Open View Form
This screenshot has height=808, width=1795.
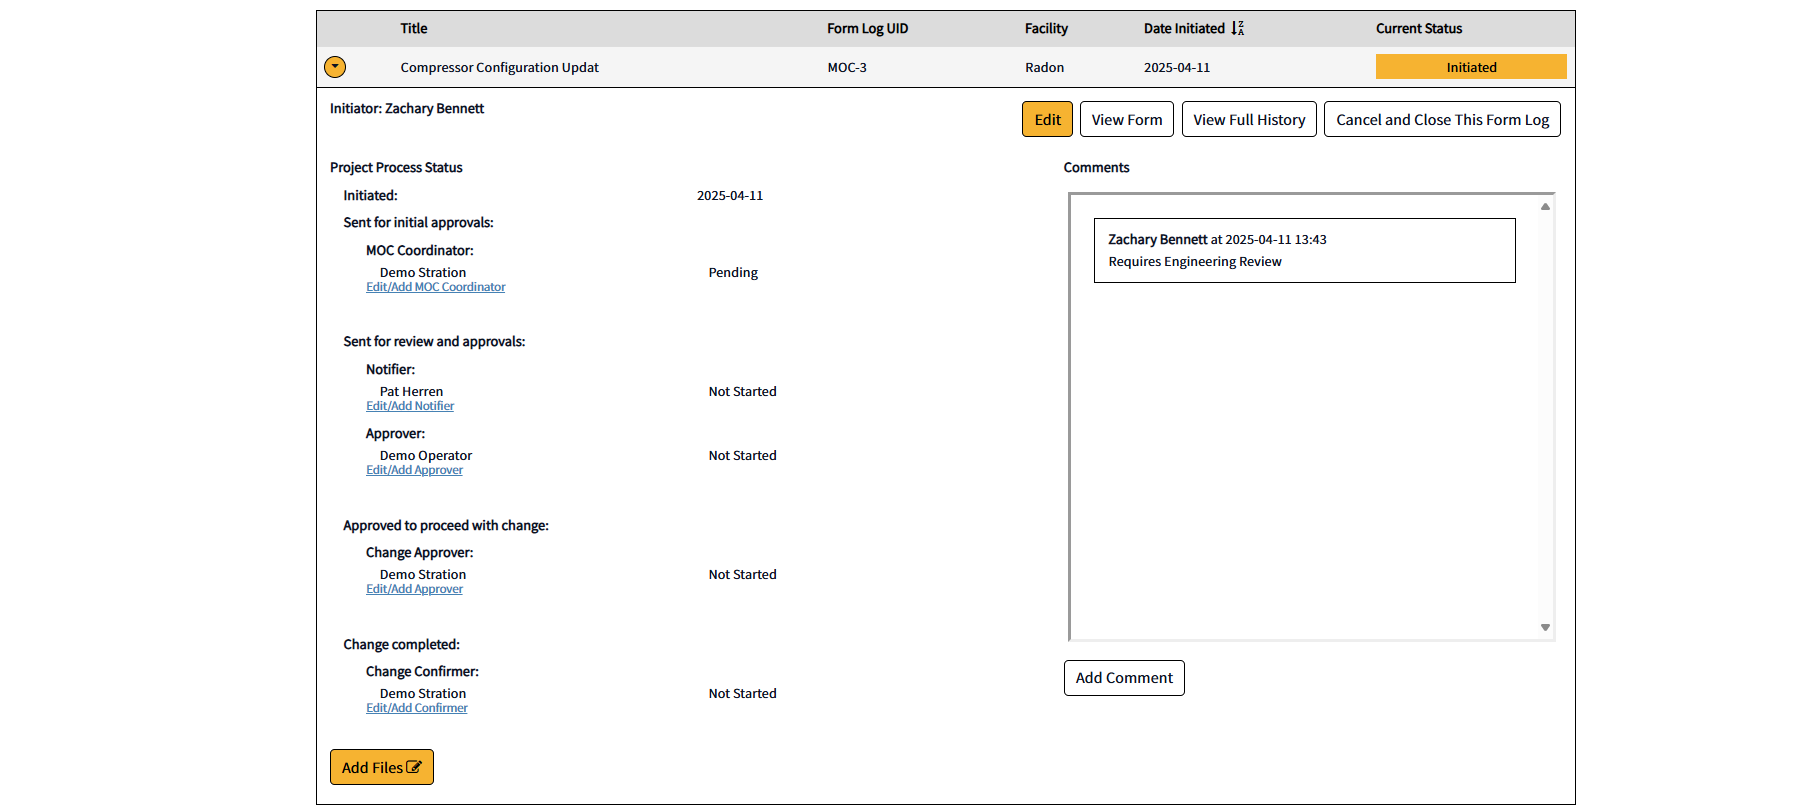1127,119
